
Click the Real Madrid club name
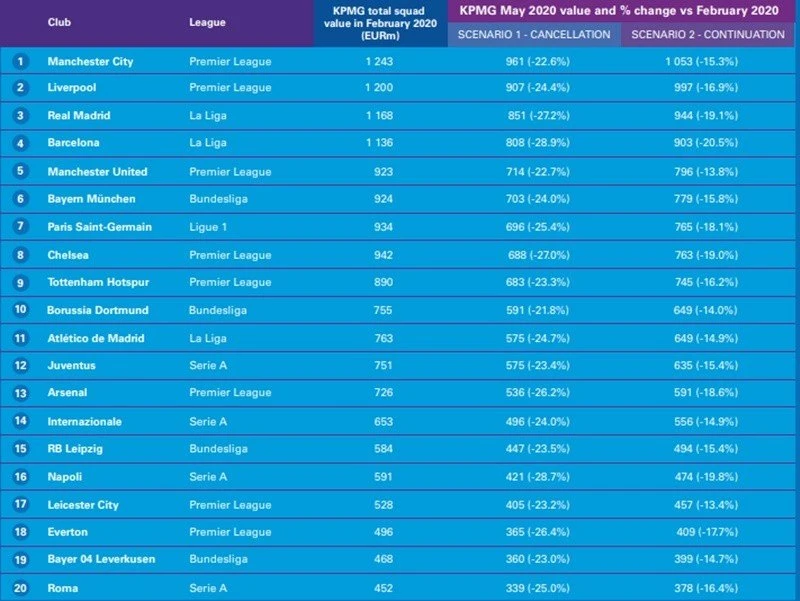(x=79, y=116)
